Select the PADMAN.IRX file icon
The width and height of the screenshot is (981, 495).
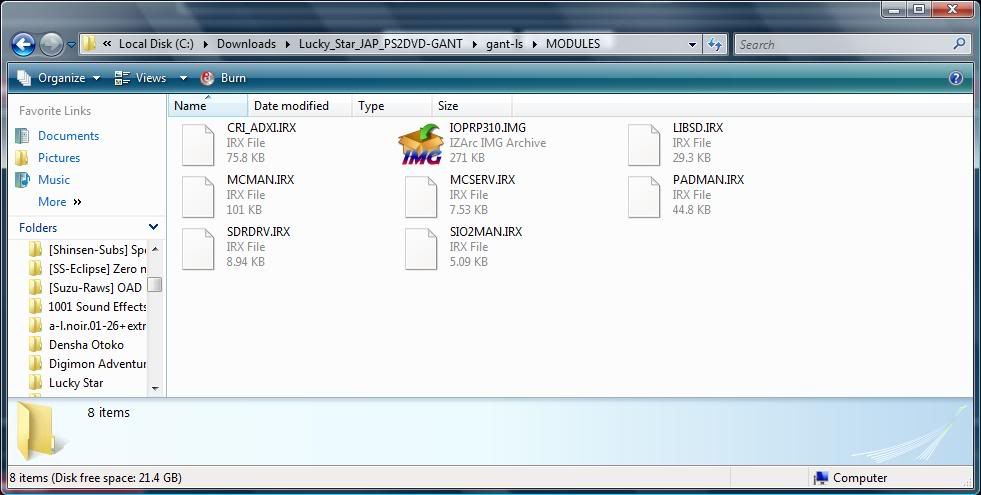click(644, 196)
